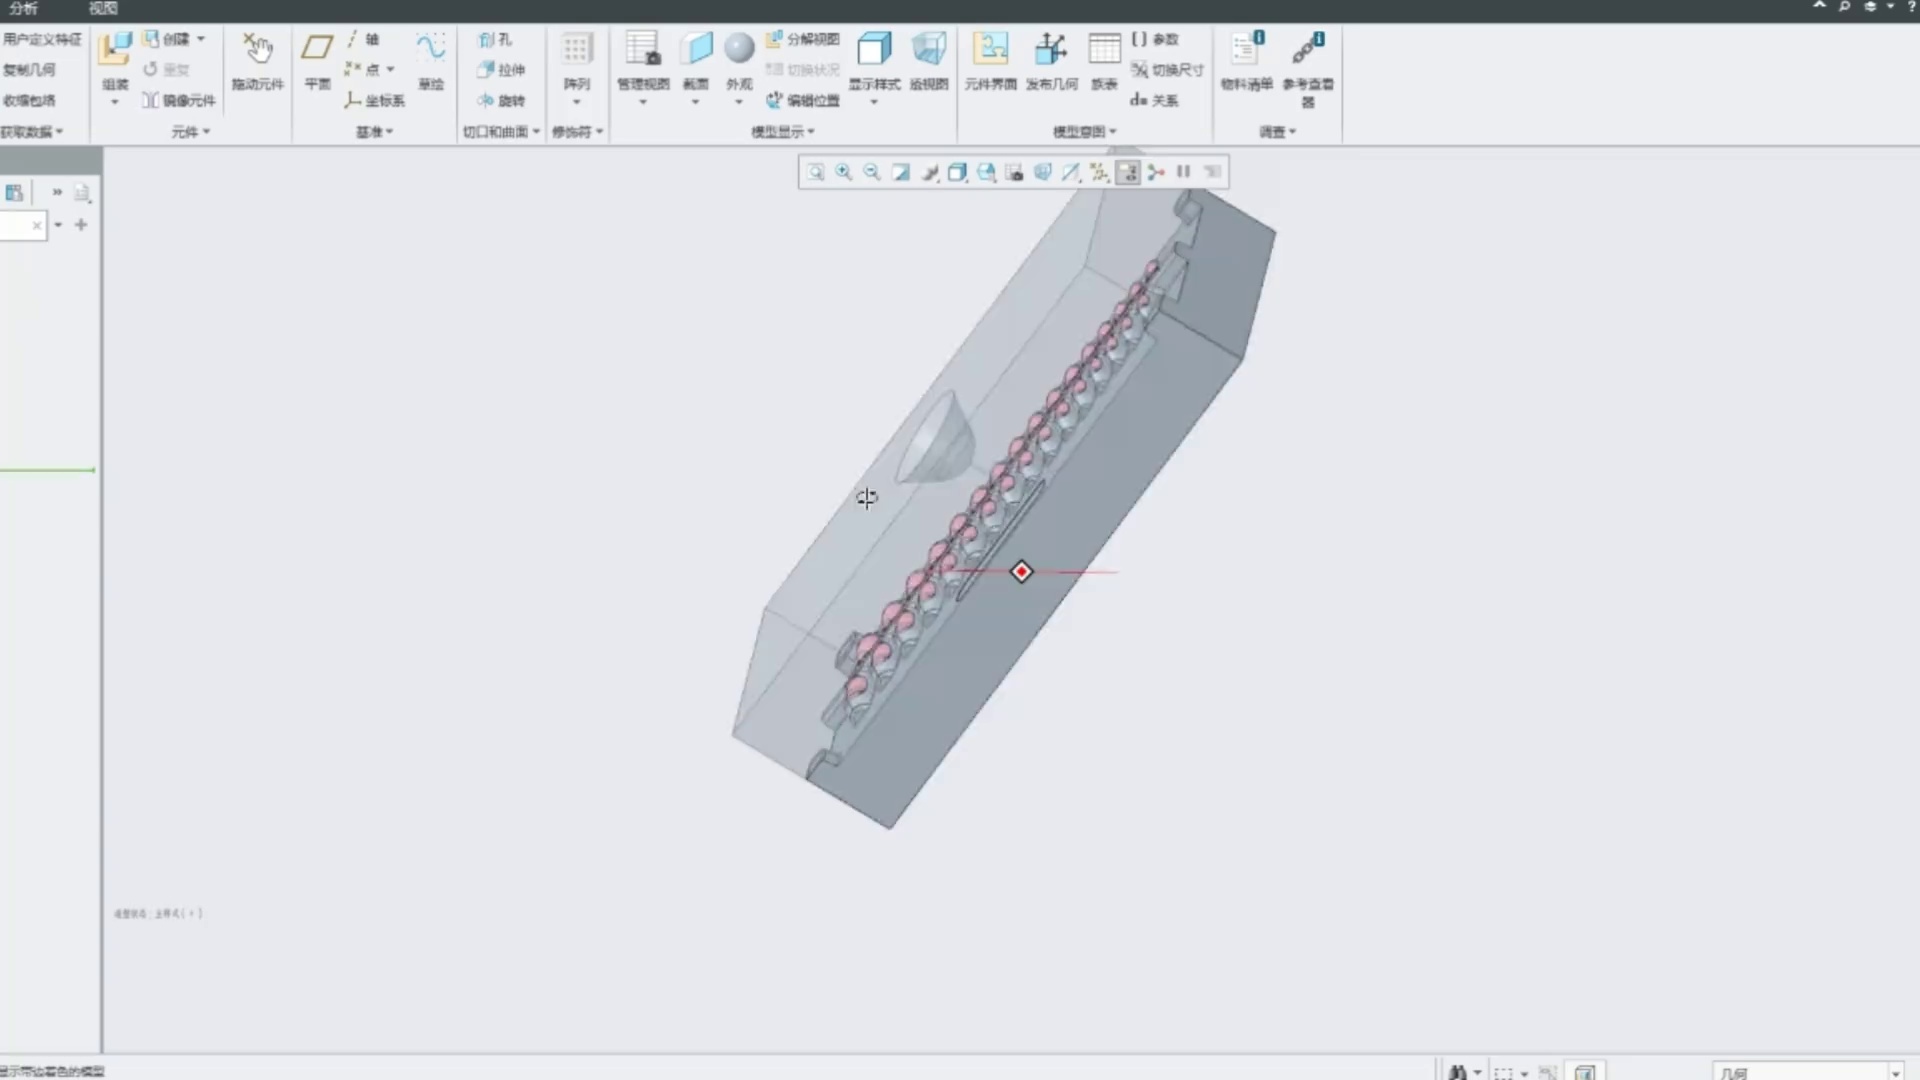Click the 参考查看器 (Reference Viewer) icon
Image resolution: width=1920 pixels, height=1080 pixels.
pyautogui.click(x=1307, y=50)
